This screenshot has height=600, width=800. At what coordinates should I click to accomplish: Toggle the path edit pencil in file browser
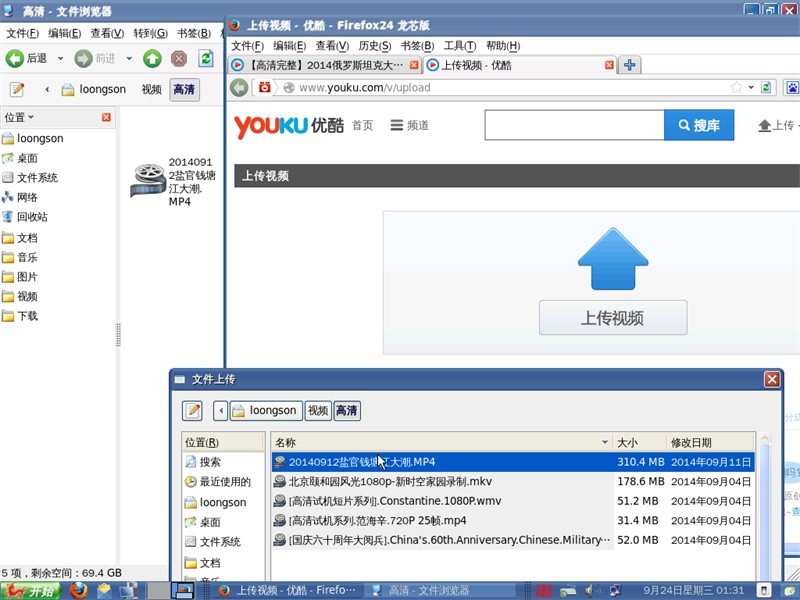click(17, 89)
